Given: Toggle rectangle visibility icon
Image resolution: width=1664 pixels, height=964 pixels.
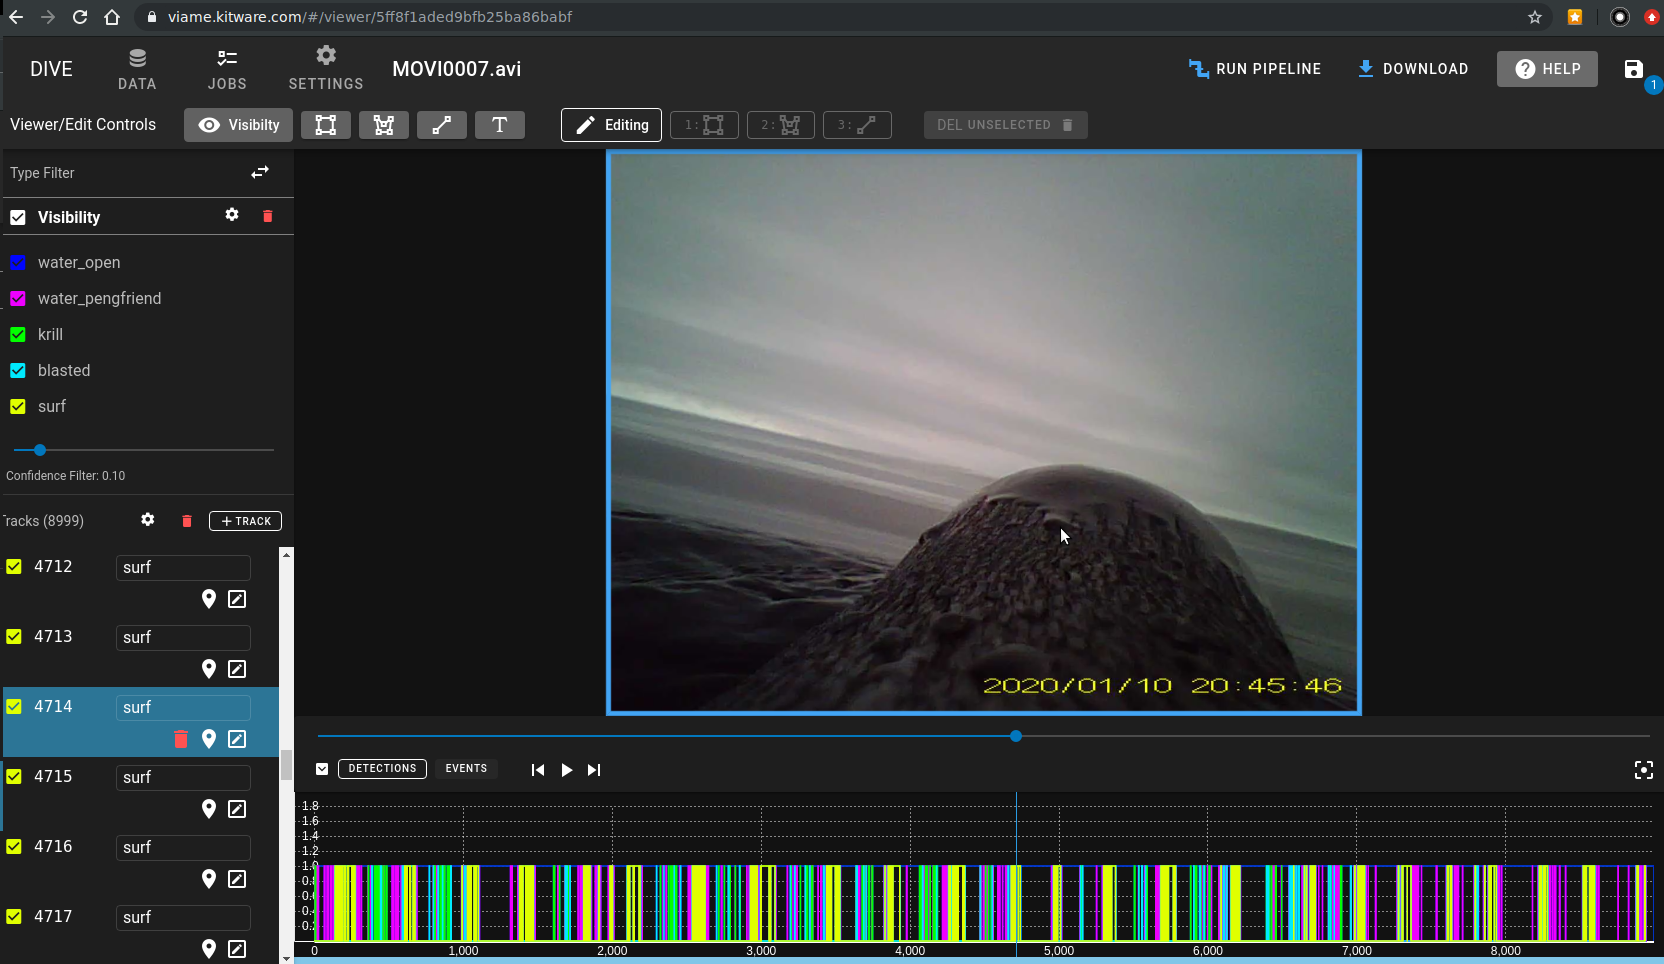Looking at the screenshot, I should tap(326, 125).
